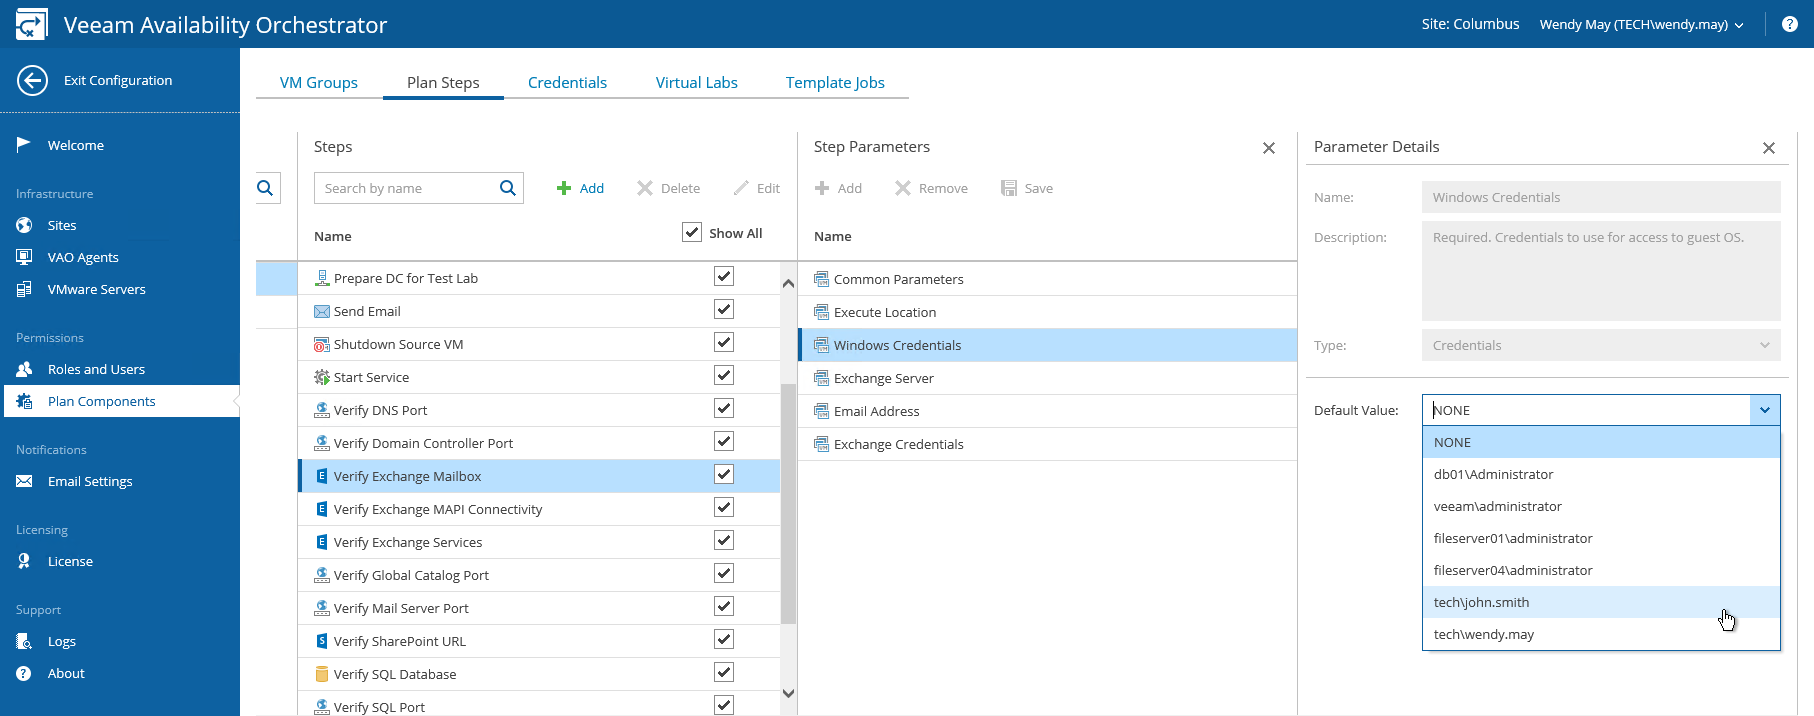The width and height of the screenshot is (1814, 716).
Task: Uncheck the Send Email step checkbox
Action: [724, 309]
